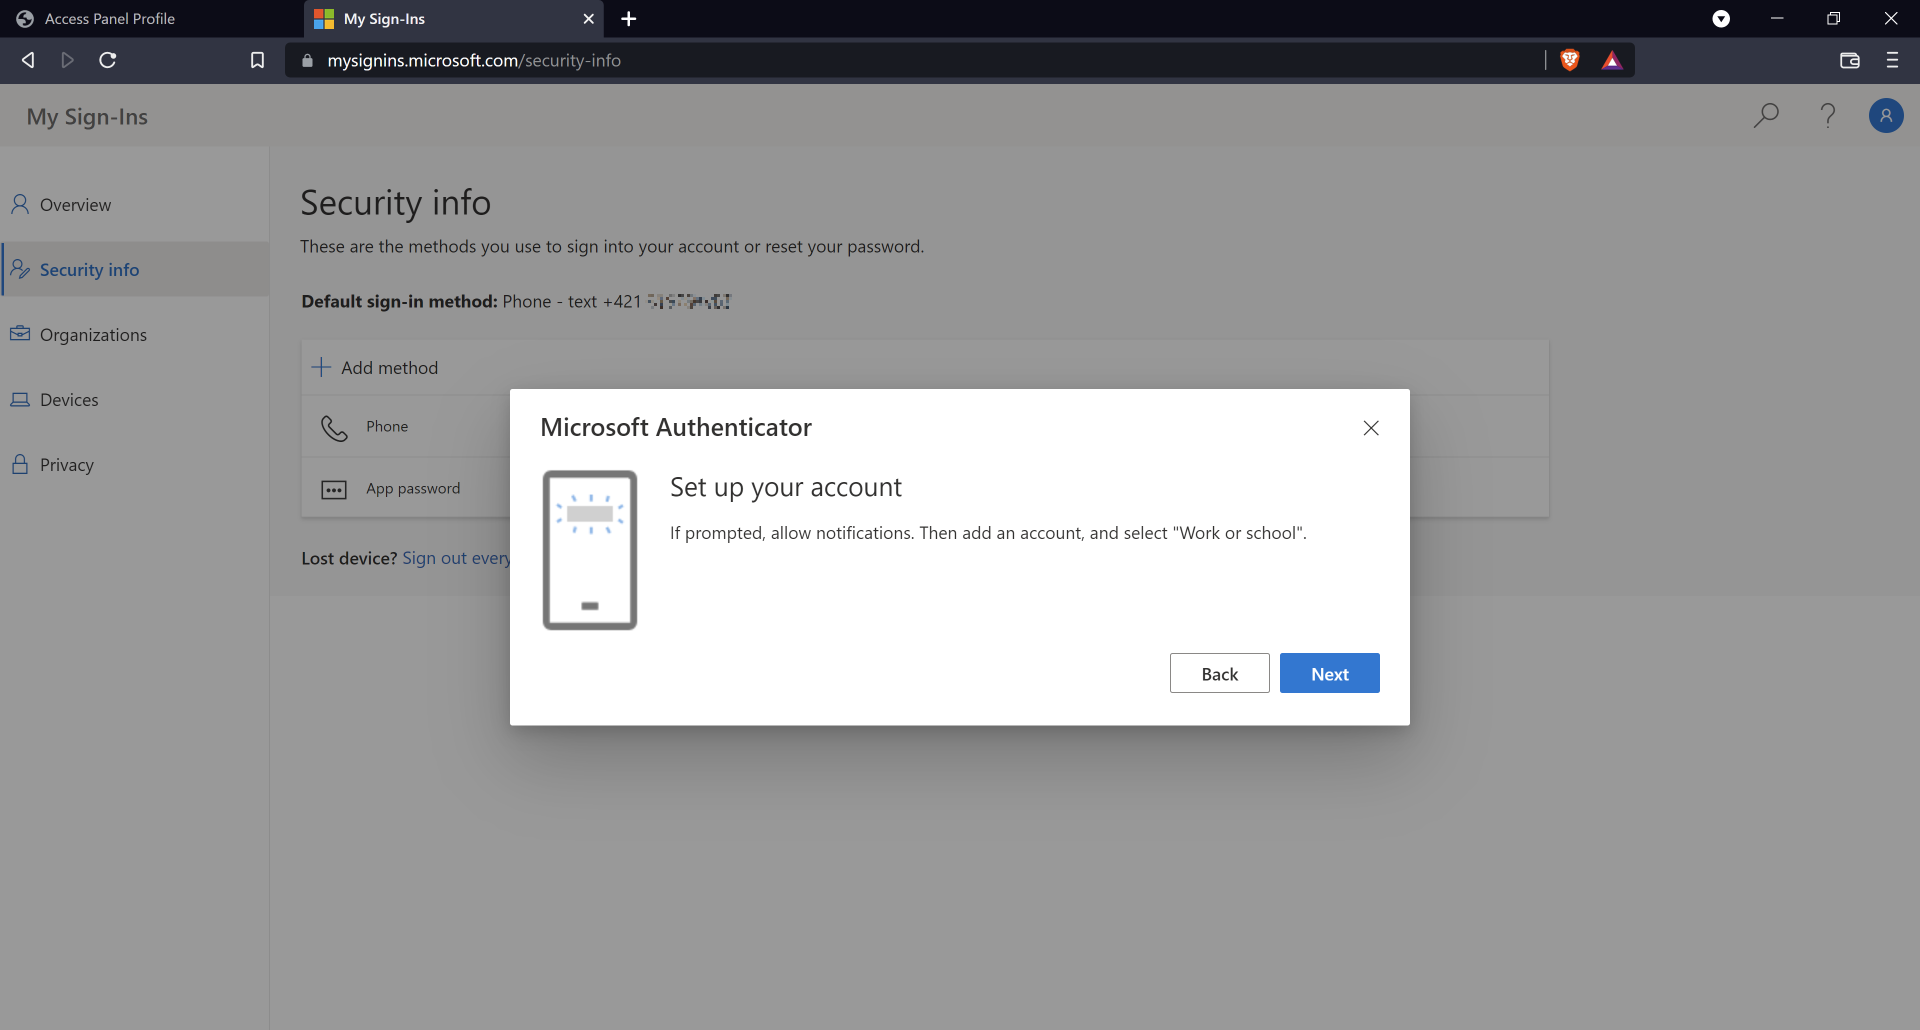Screen dimensions: 1920x1030
Task: Bookmark this page with the bookmark icon
Action: point(257,61)
